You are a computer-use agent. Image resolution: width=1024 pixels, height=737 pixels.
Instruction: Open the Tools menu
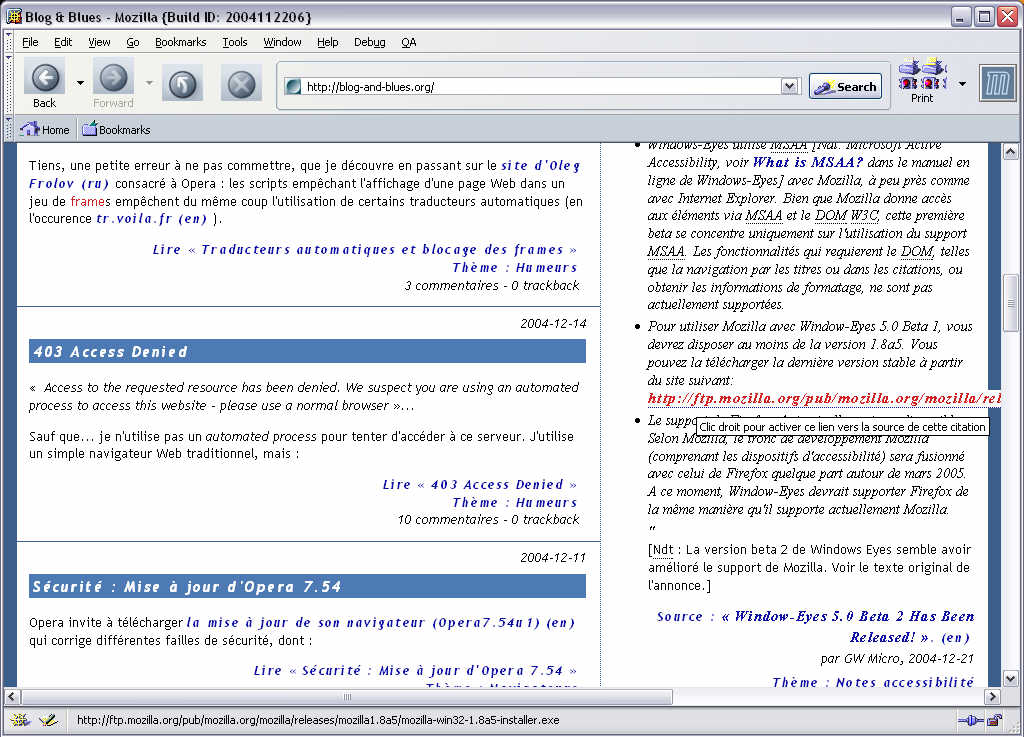pyautogui.click(x=234, y=42)
